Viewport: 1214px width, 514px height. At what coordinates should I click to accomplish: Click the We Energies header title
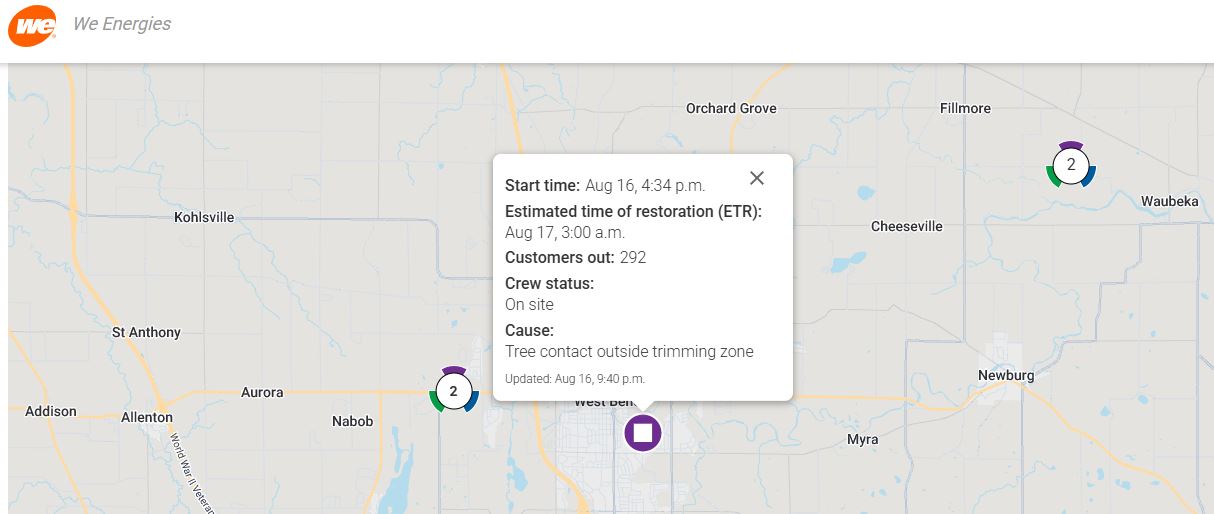[x=122, y=24]
